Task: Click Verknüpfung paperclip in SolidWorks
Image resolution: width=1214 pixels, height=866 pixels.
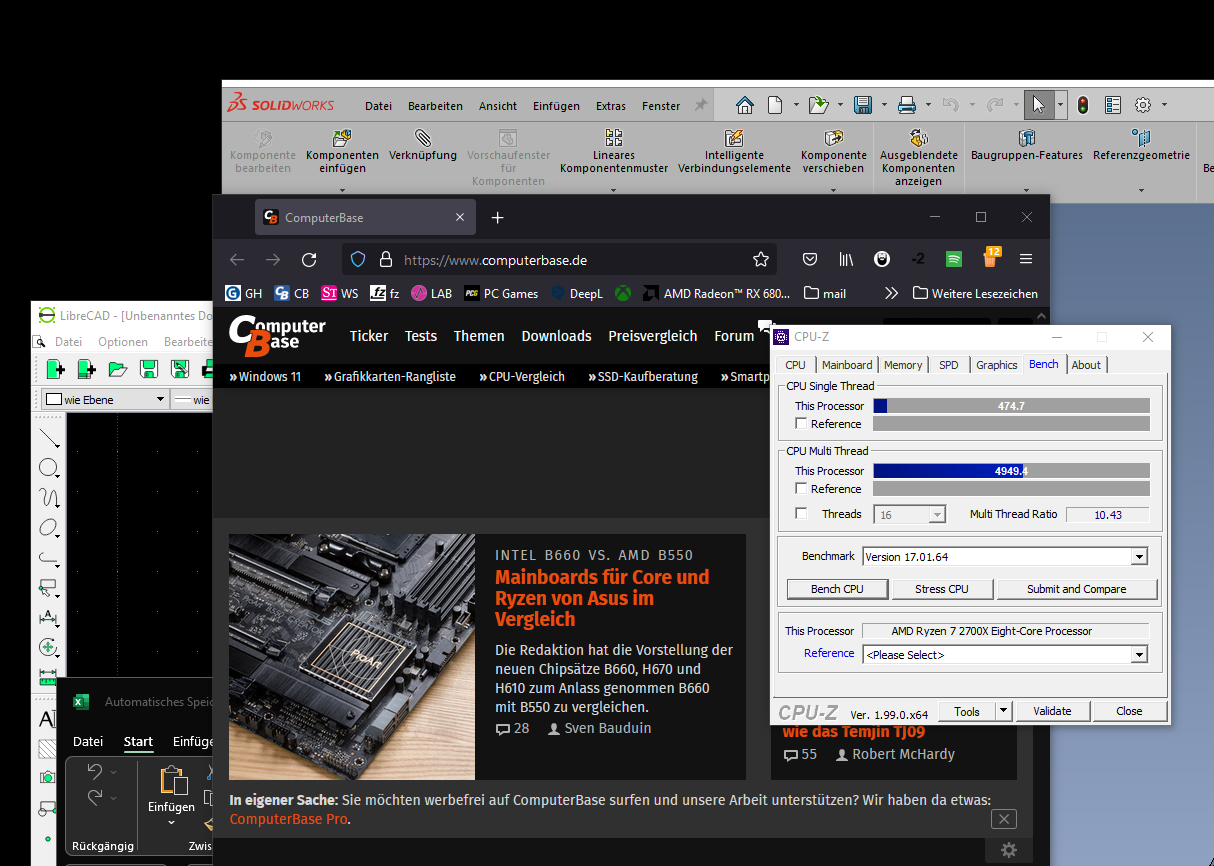Action: (422, 145)
